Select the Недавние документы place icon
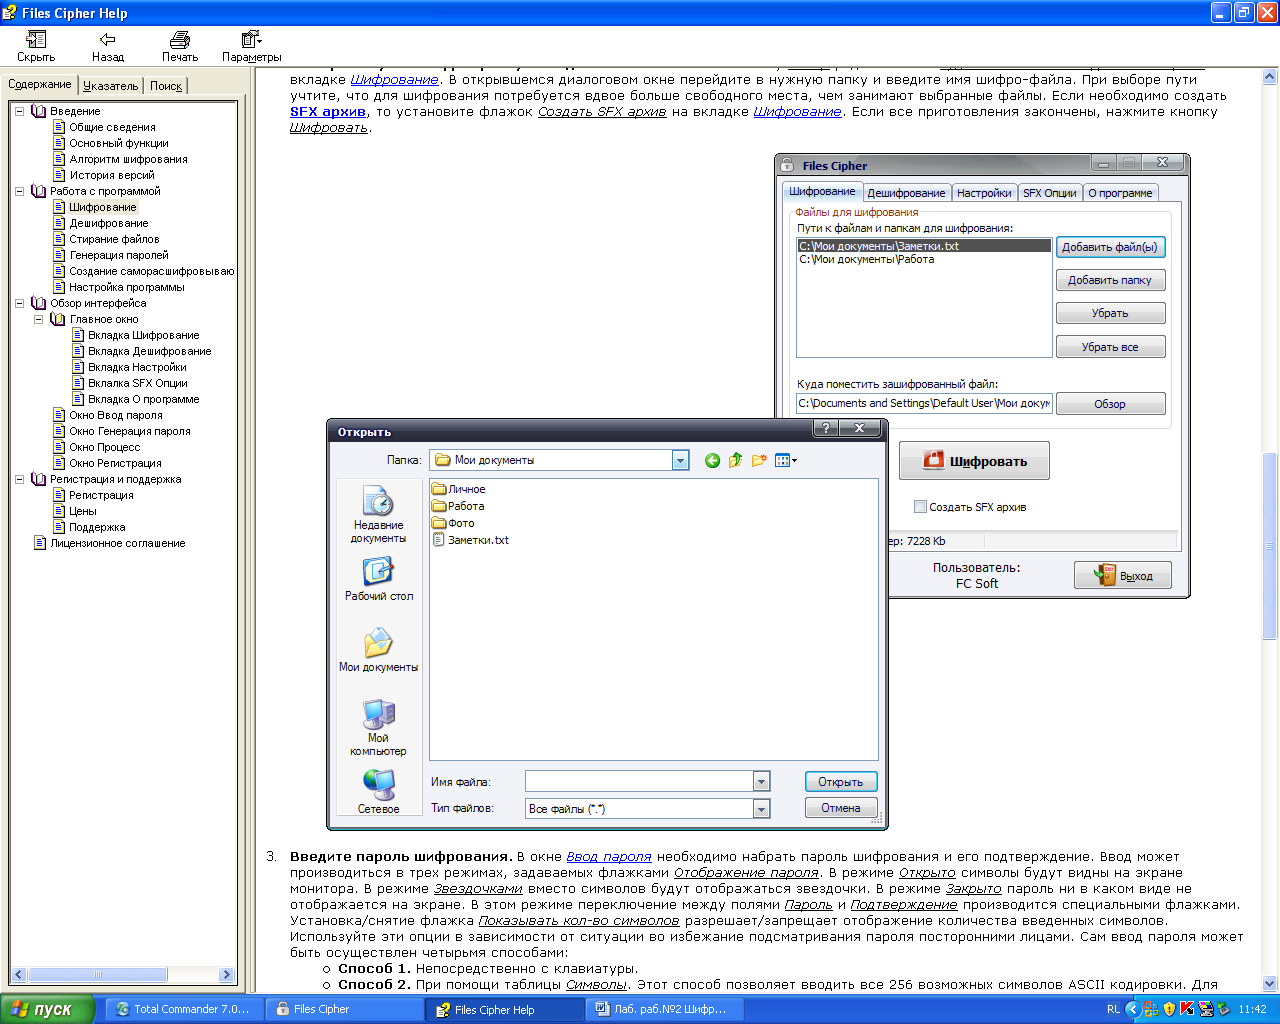 coord(378,514)
